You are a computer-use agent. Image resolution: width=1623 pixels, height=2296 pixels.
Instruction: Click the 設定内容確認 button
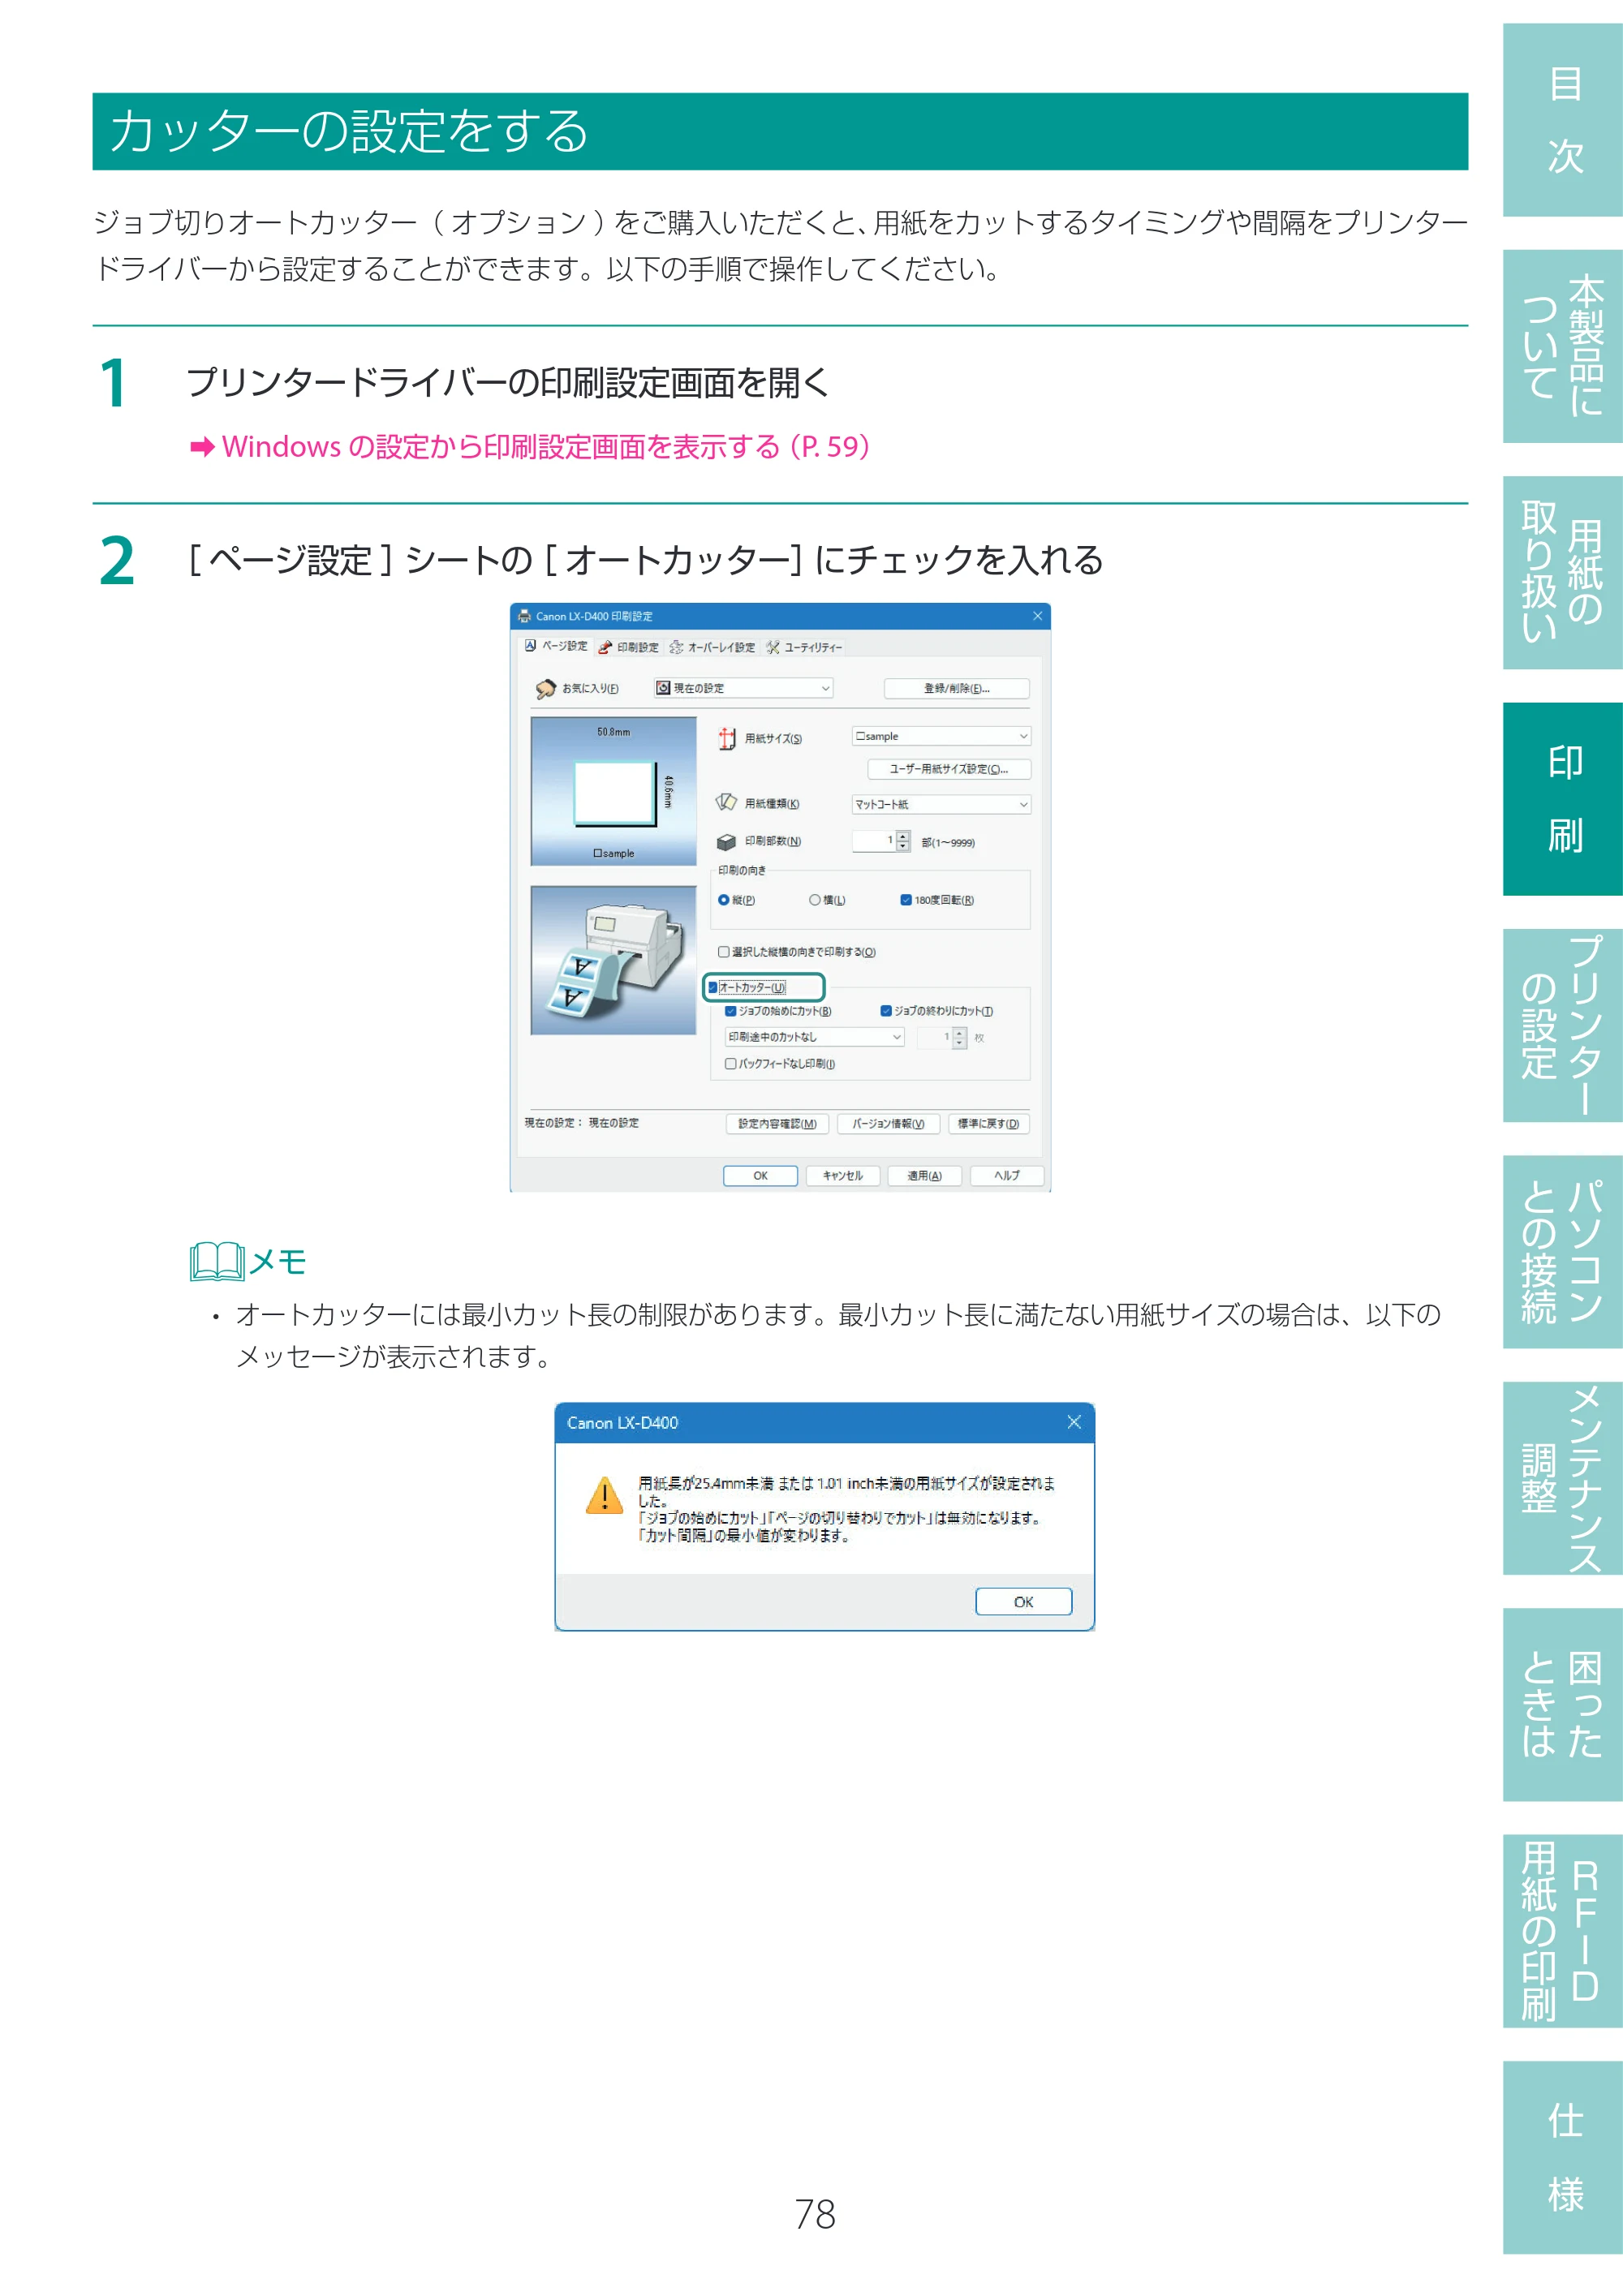[777, 1124]
